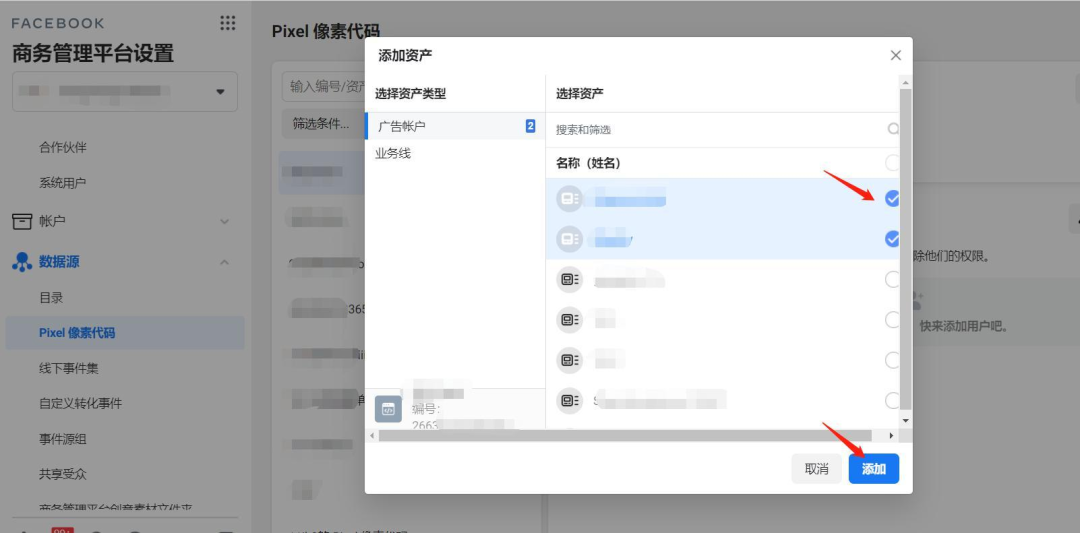
Task: Open 合作伙伴 in the sidebar
Action: 63,147
